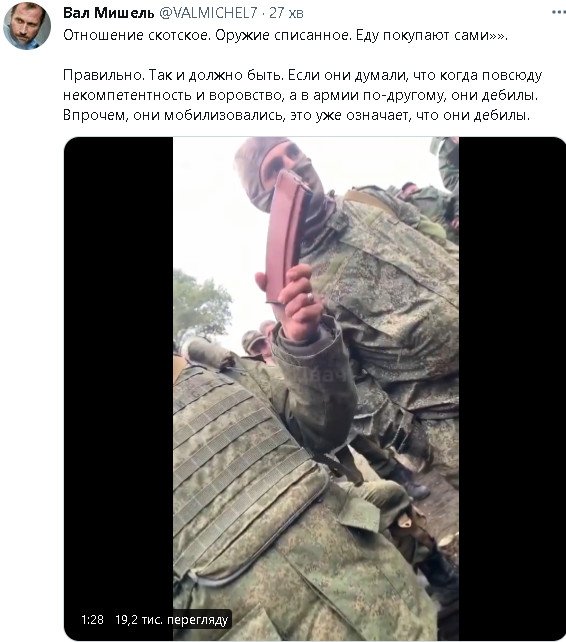Open the @VALMICHEL7 handle link
Viewport: 566px width, 642px height.
pyautogui.click(x=208, y=13)
